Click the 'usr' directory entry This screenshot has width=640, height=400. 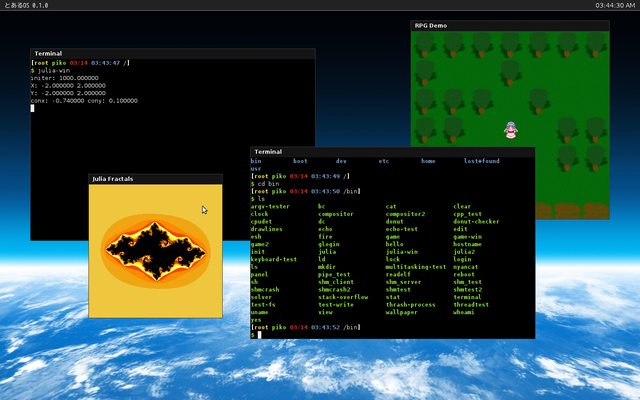tap(256, 169)
